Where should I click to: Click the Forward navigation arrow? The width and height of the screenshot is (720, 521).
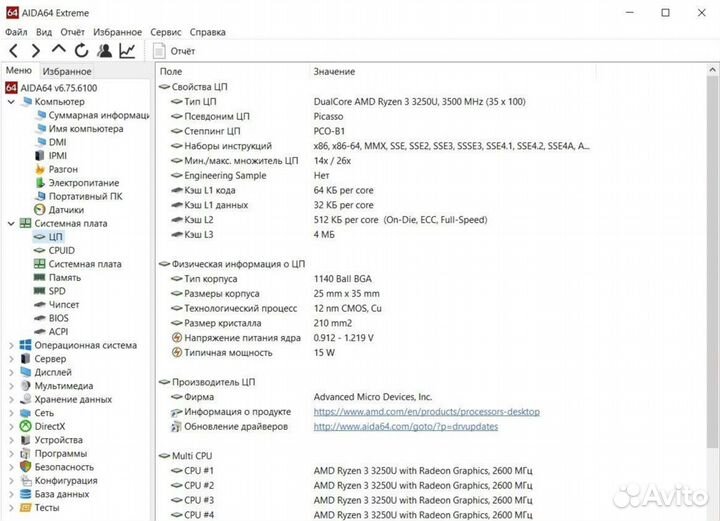(x=35, y=50)
